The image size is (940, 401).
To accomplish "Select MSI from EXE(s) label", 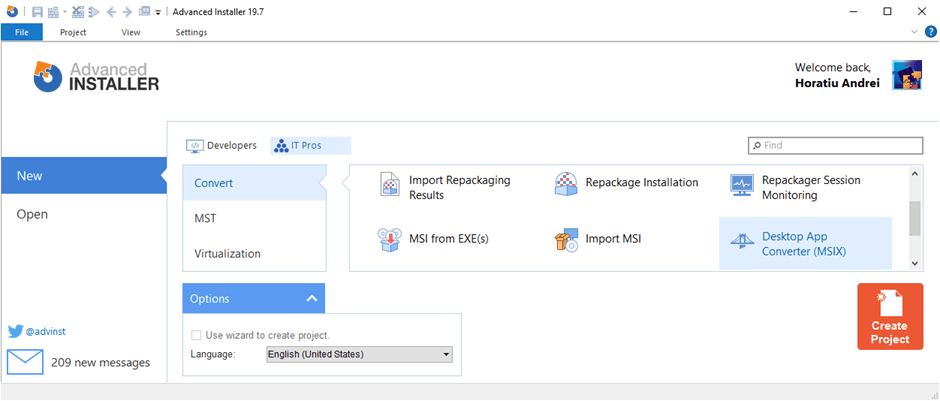I will click(449, 239).
